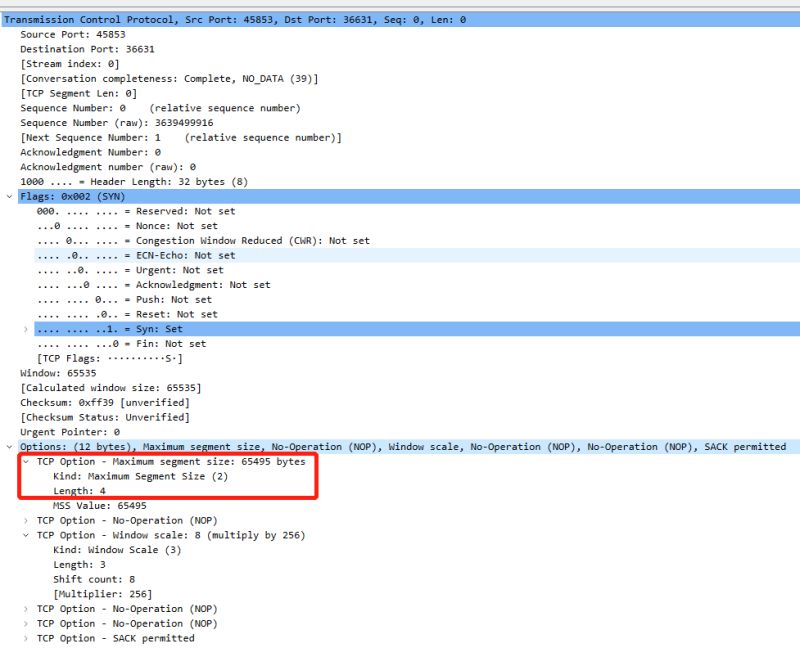This screenshot has height=648, width=800.
Task: Select the TCP Segment Len: 0 row
Action: tap(79, 93)
